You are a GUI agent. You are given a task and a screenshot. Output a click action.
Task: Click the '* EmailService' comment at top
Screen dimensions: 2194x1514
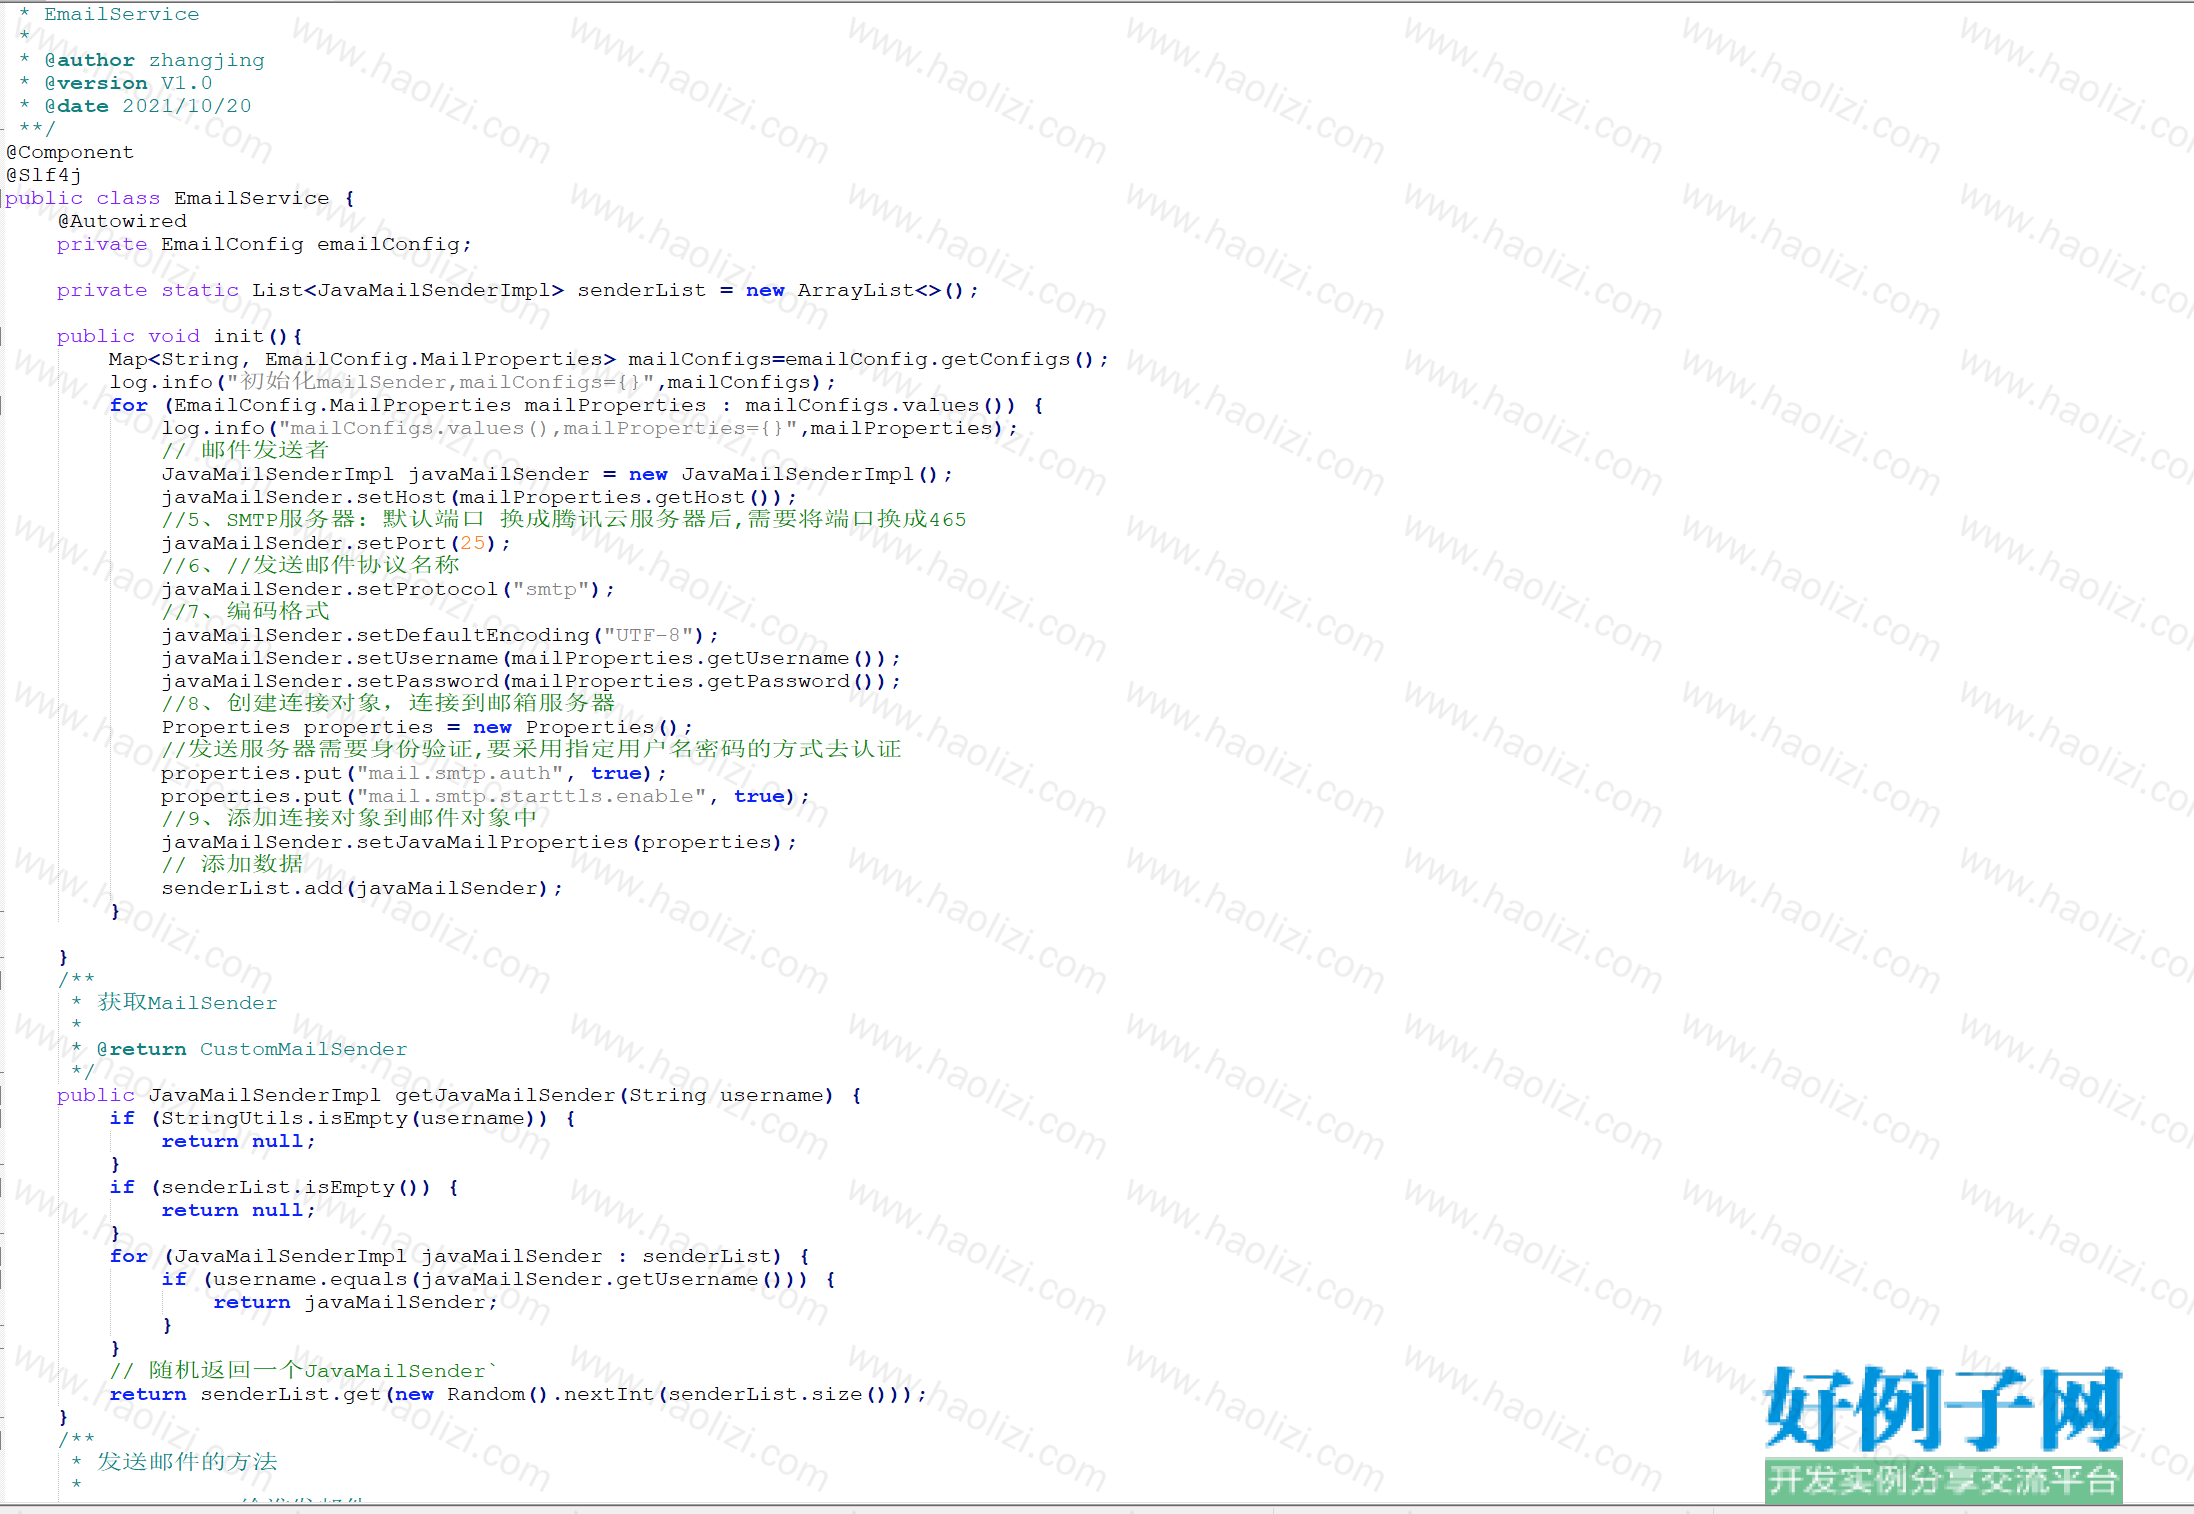[109, 14]
